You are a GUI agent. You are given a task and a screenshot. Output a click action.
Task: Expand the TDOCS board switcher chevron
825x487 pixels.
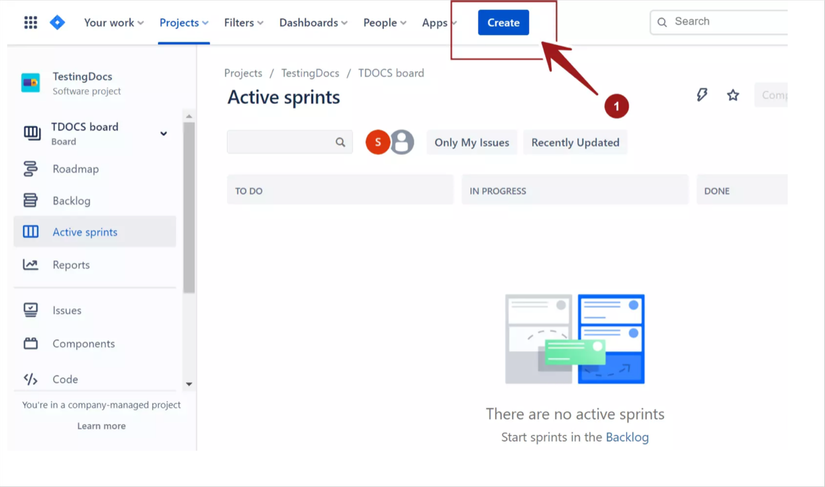click(x=164, y=134)
